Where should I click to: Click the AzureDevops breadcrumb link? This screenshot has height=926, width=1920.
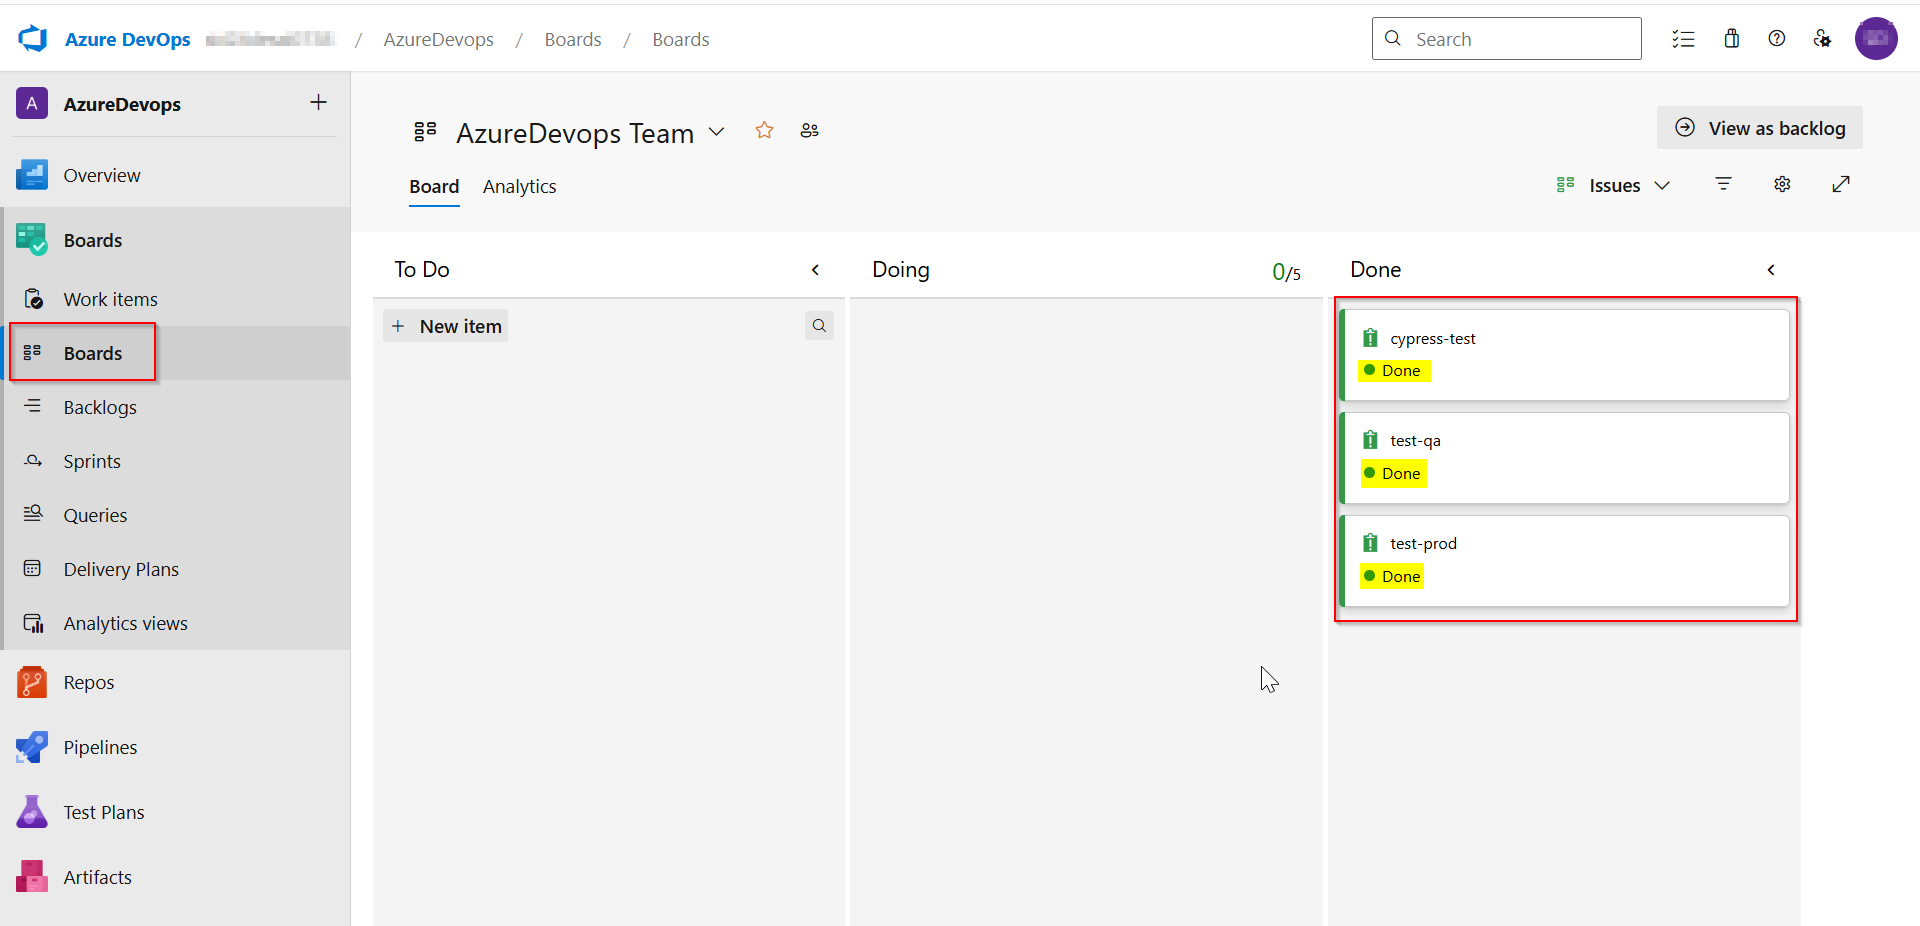point(438,39)
